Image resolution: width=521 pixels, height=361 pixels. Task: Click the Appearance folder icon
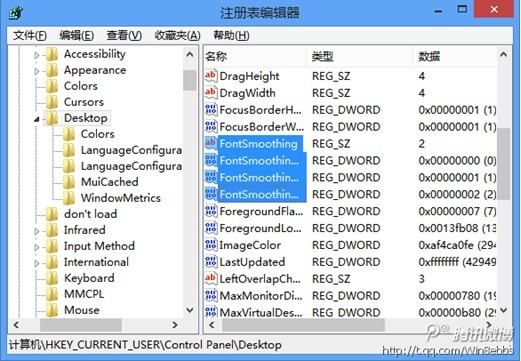click(x=52, y=70)
